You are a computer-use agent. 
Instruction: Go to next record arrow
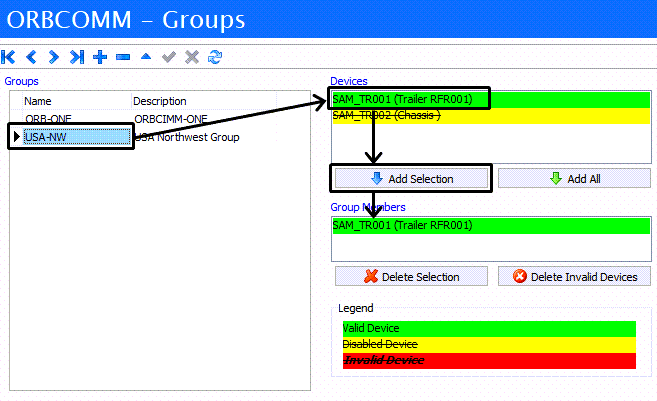click(53, 57)
